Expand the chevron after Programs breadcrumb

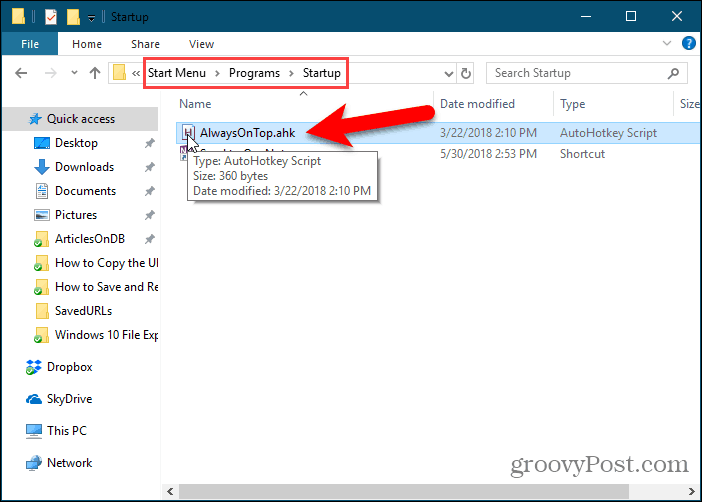coord(291,73)
